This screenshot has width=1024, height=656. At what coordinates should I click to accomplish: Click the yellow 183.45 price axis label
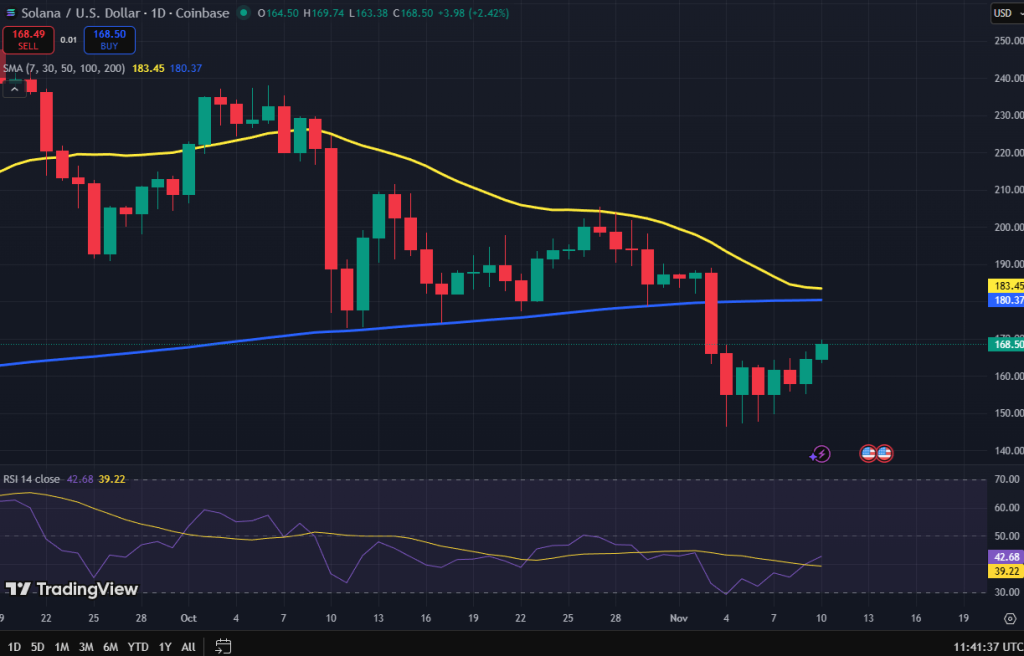tap(1006, 286)
